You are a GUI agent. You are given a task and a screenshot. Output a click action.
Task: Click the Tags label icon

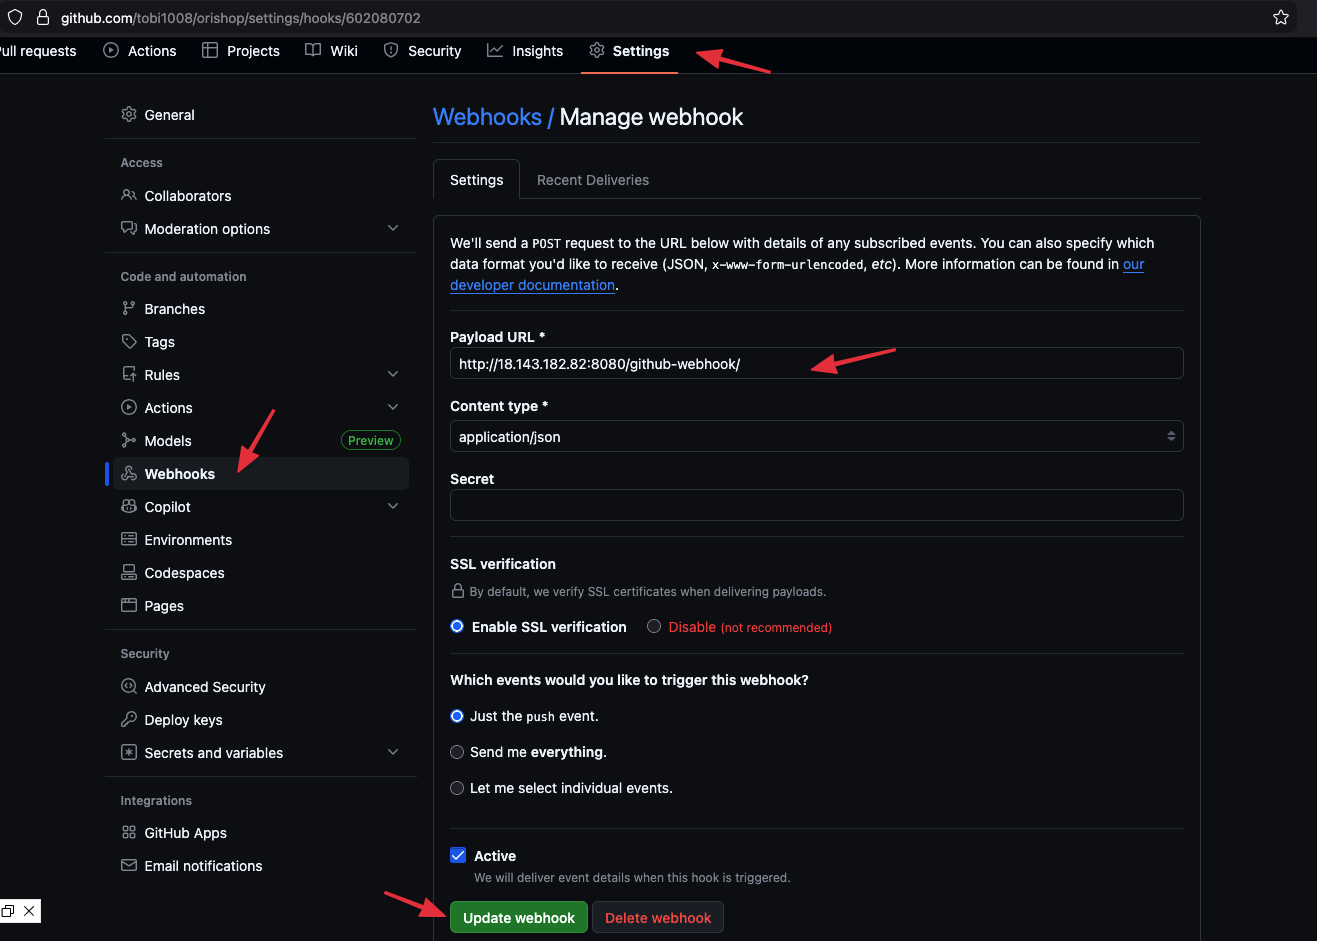click(x=129, y=342)
